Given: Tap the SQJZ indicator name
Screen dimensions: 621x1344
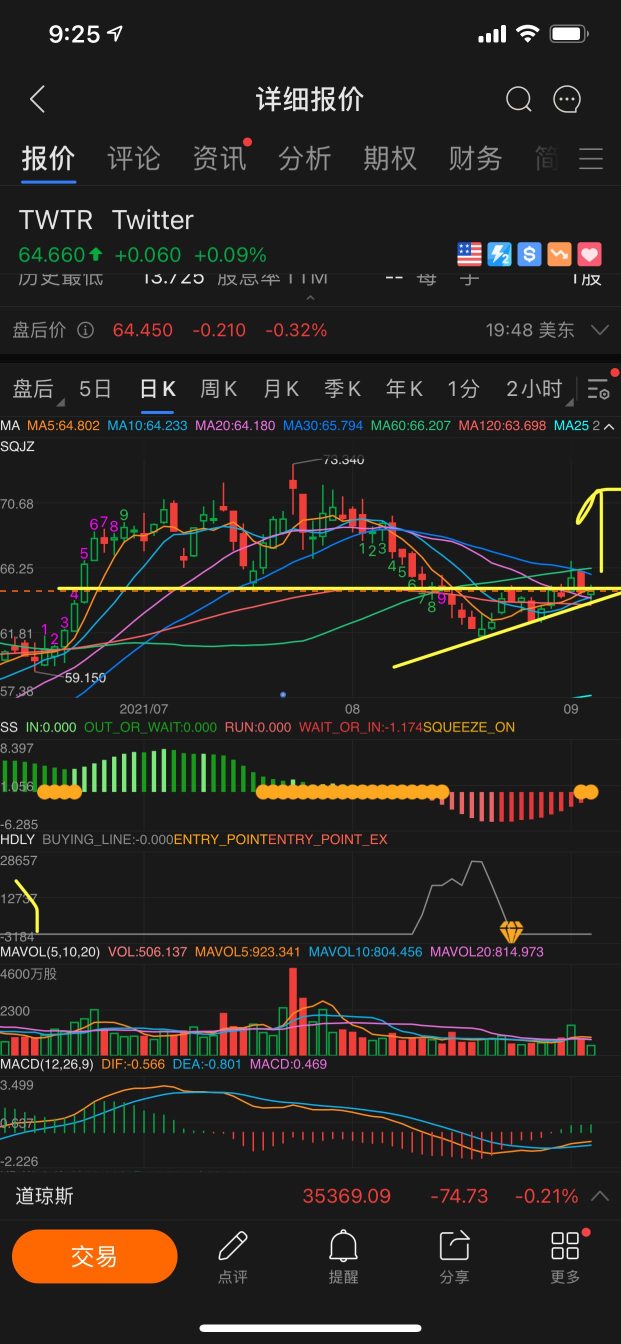Looking at the screenshot, I should (x=18, y=446).
